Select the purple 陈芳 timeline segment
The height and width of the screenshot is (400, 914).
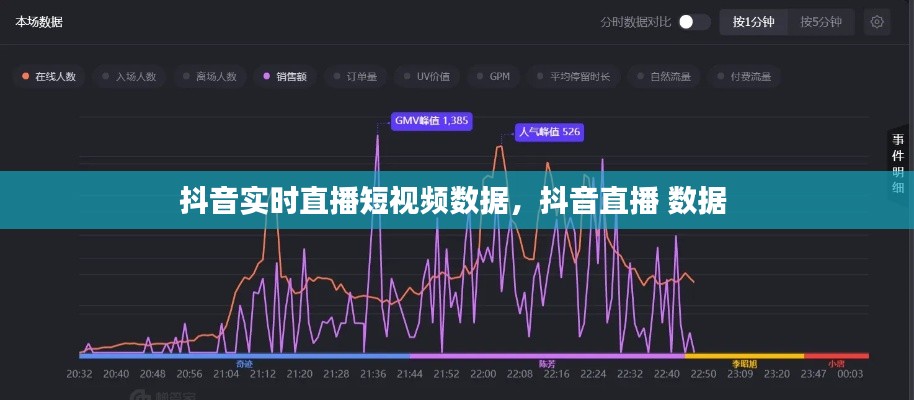(x=547, y=356)
